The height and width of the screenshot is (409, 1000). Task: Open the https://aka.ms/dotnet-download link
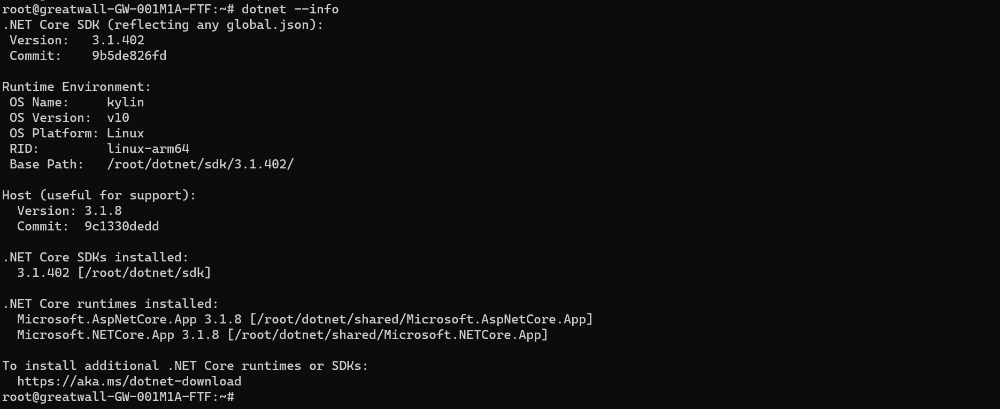tap(129, 382)
